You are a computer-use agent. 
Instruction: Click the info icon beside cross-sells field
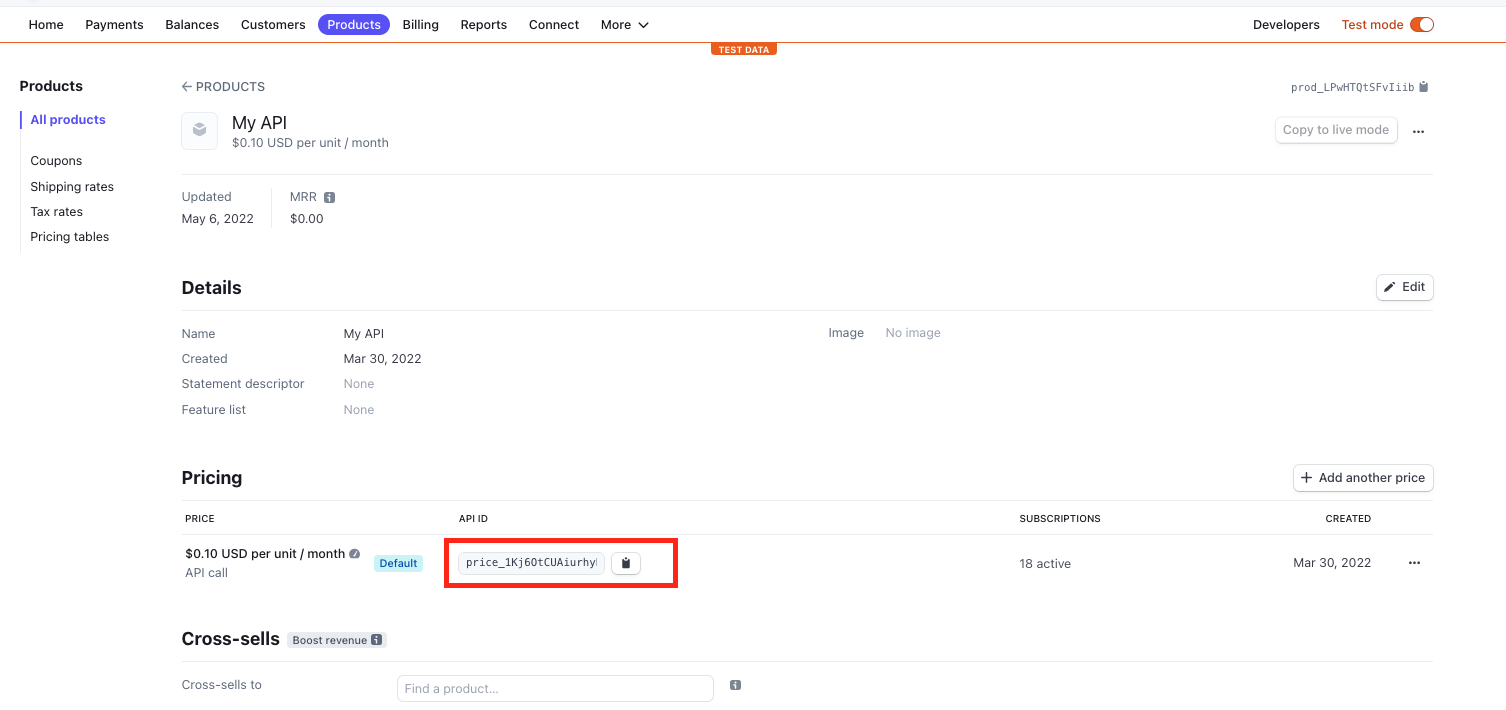(735, 685)
